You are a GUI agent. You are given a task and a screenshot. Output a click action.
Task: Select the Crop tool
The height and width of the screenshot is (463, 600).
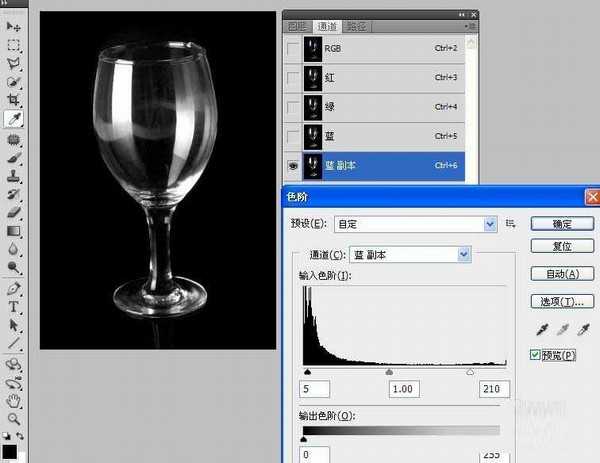14,100
